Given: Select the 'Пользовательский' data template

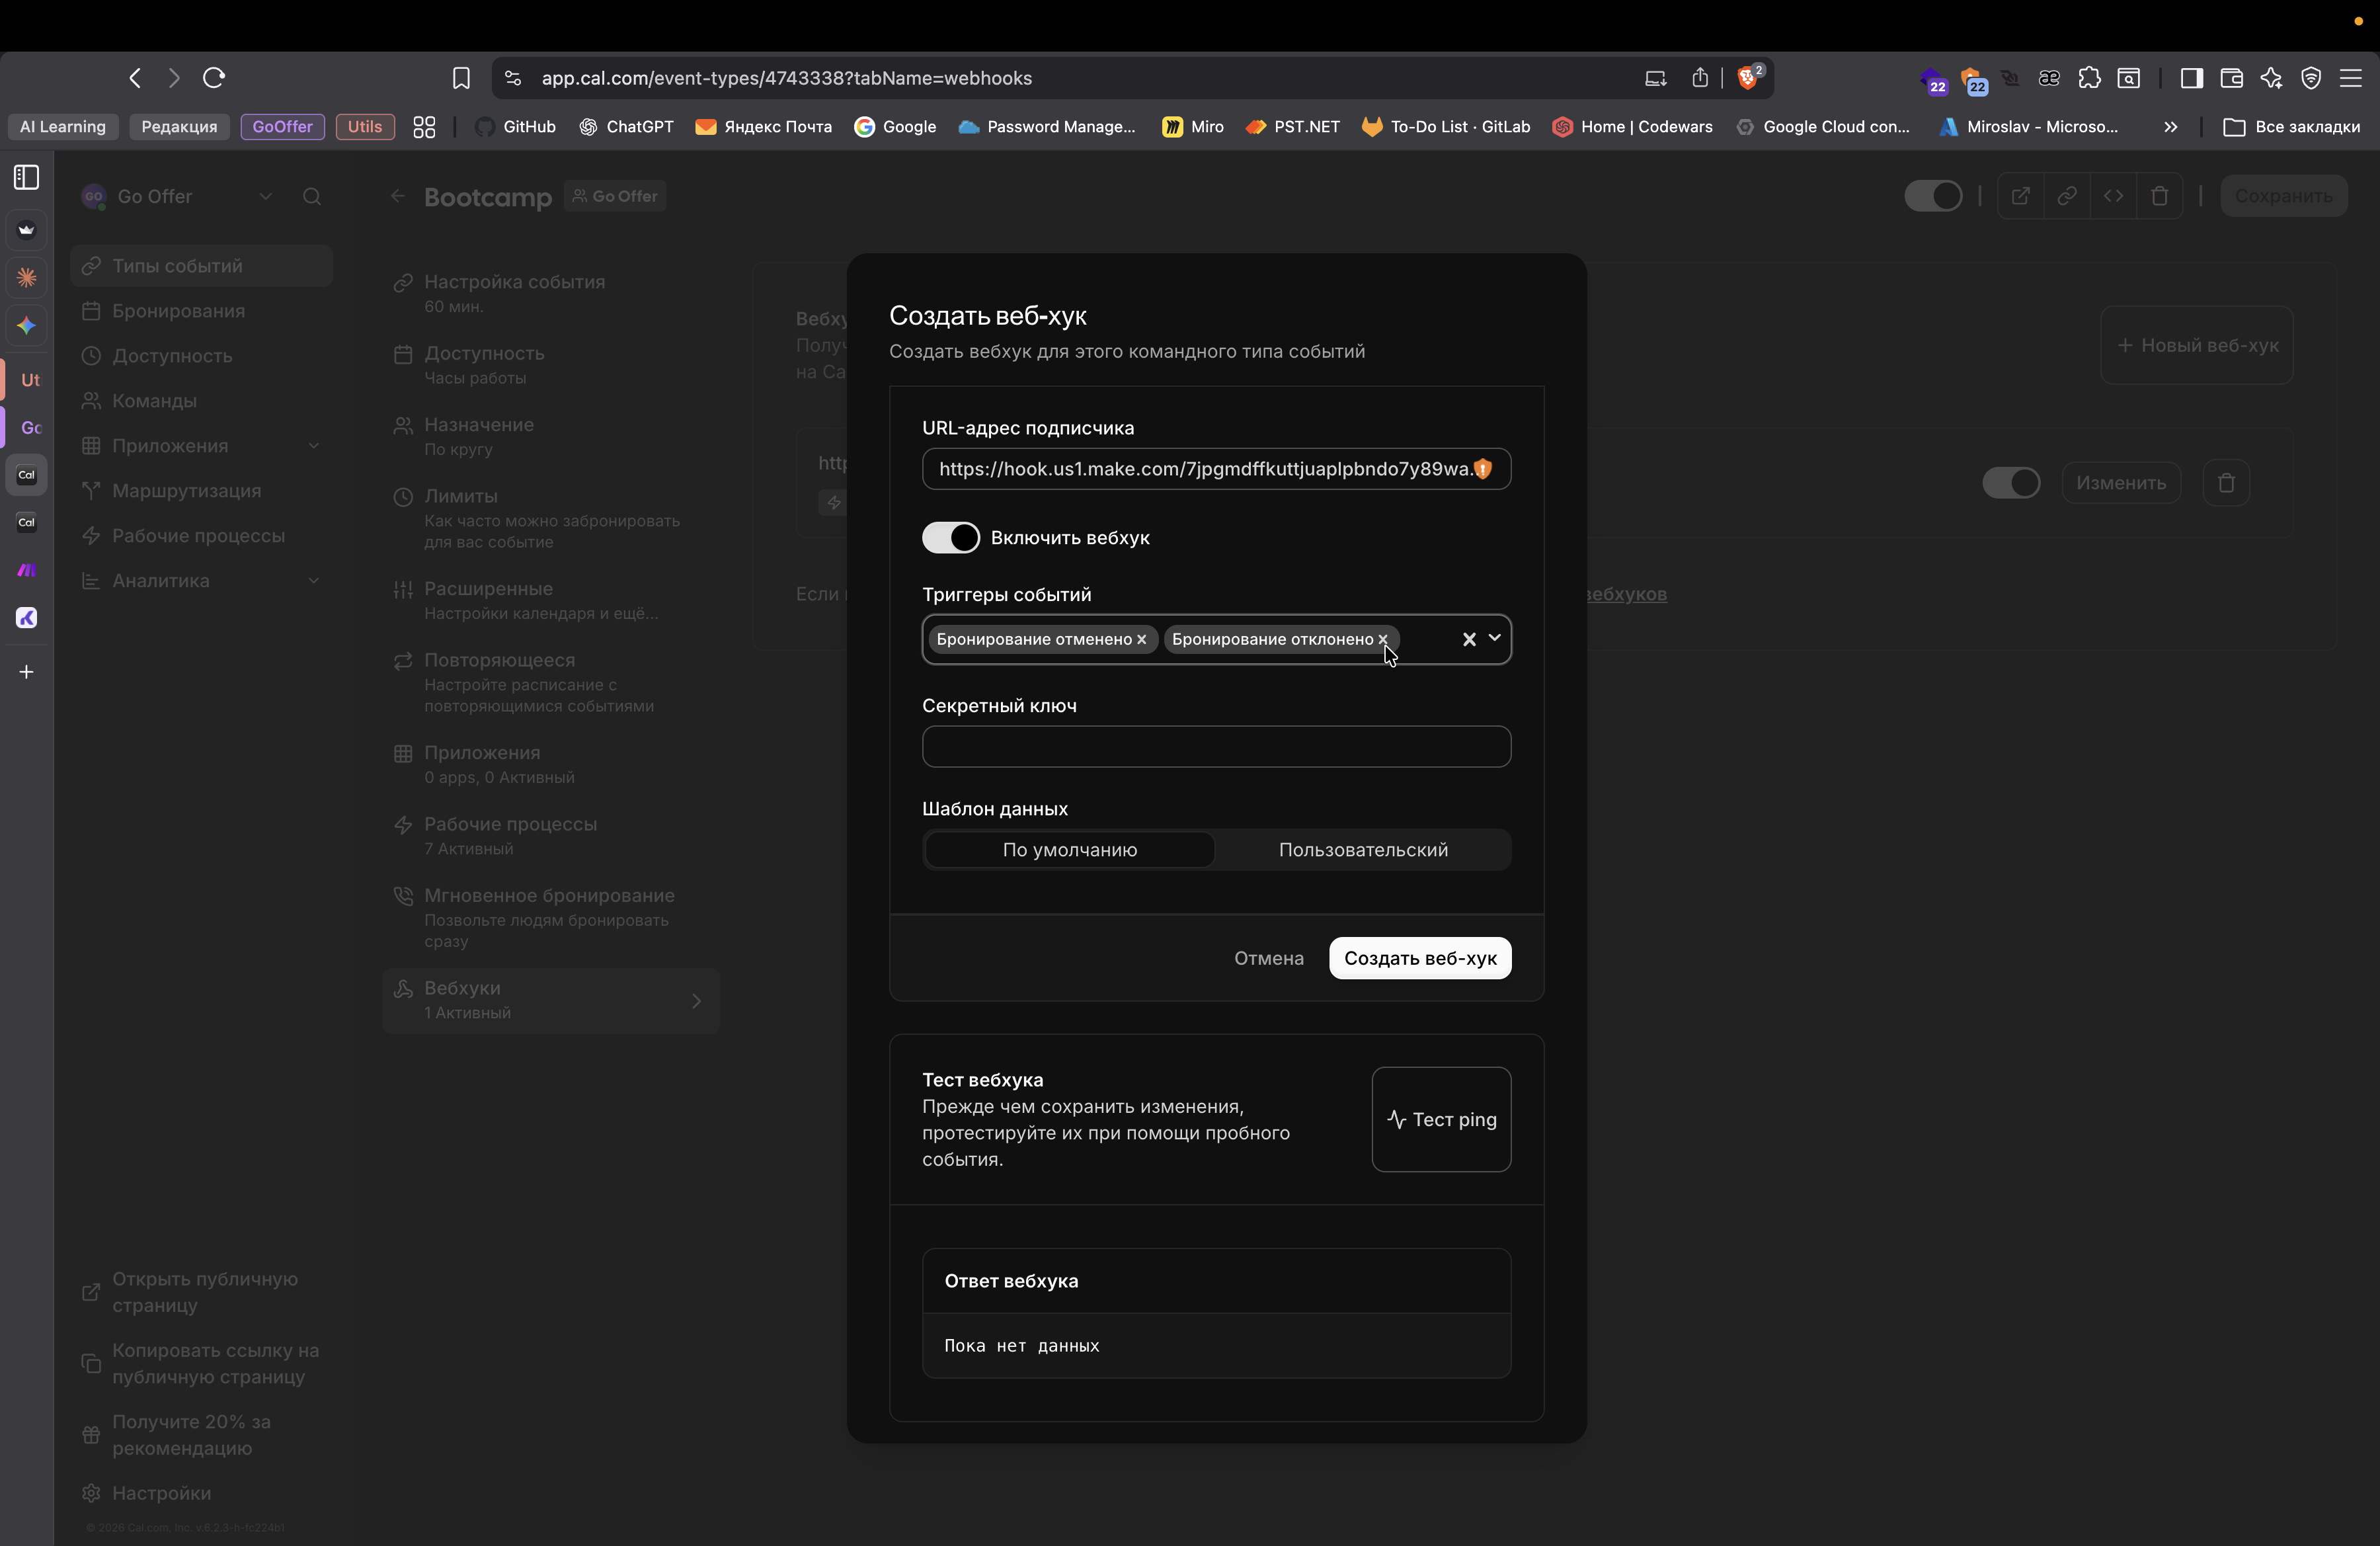Looking at the screenshot, I should 1362,850.
